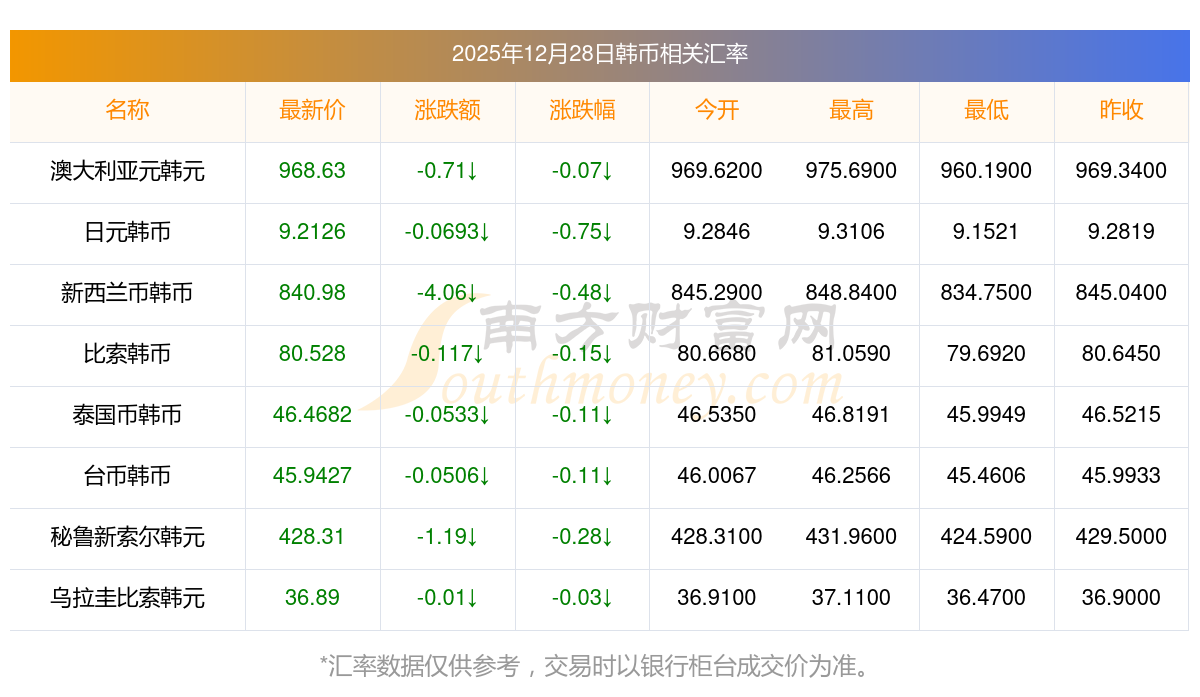Image resolution: width=1200 pixels, height=697 pixels.
Task: Select high value 46.8191
Action: 851,415
